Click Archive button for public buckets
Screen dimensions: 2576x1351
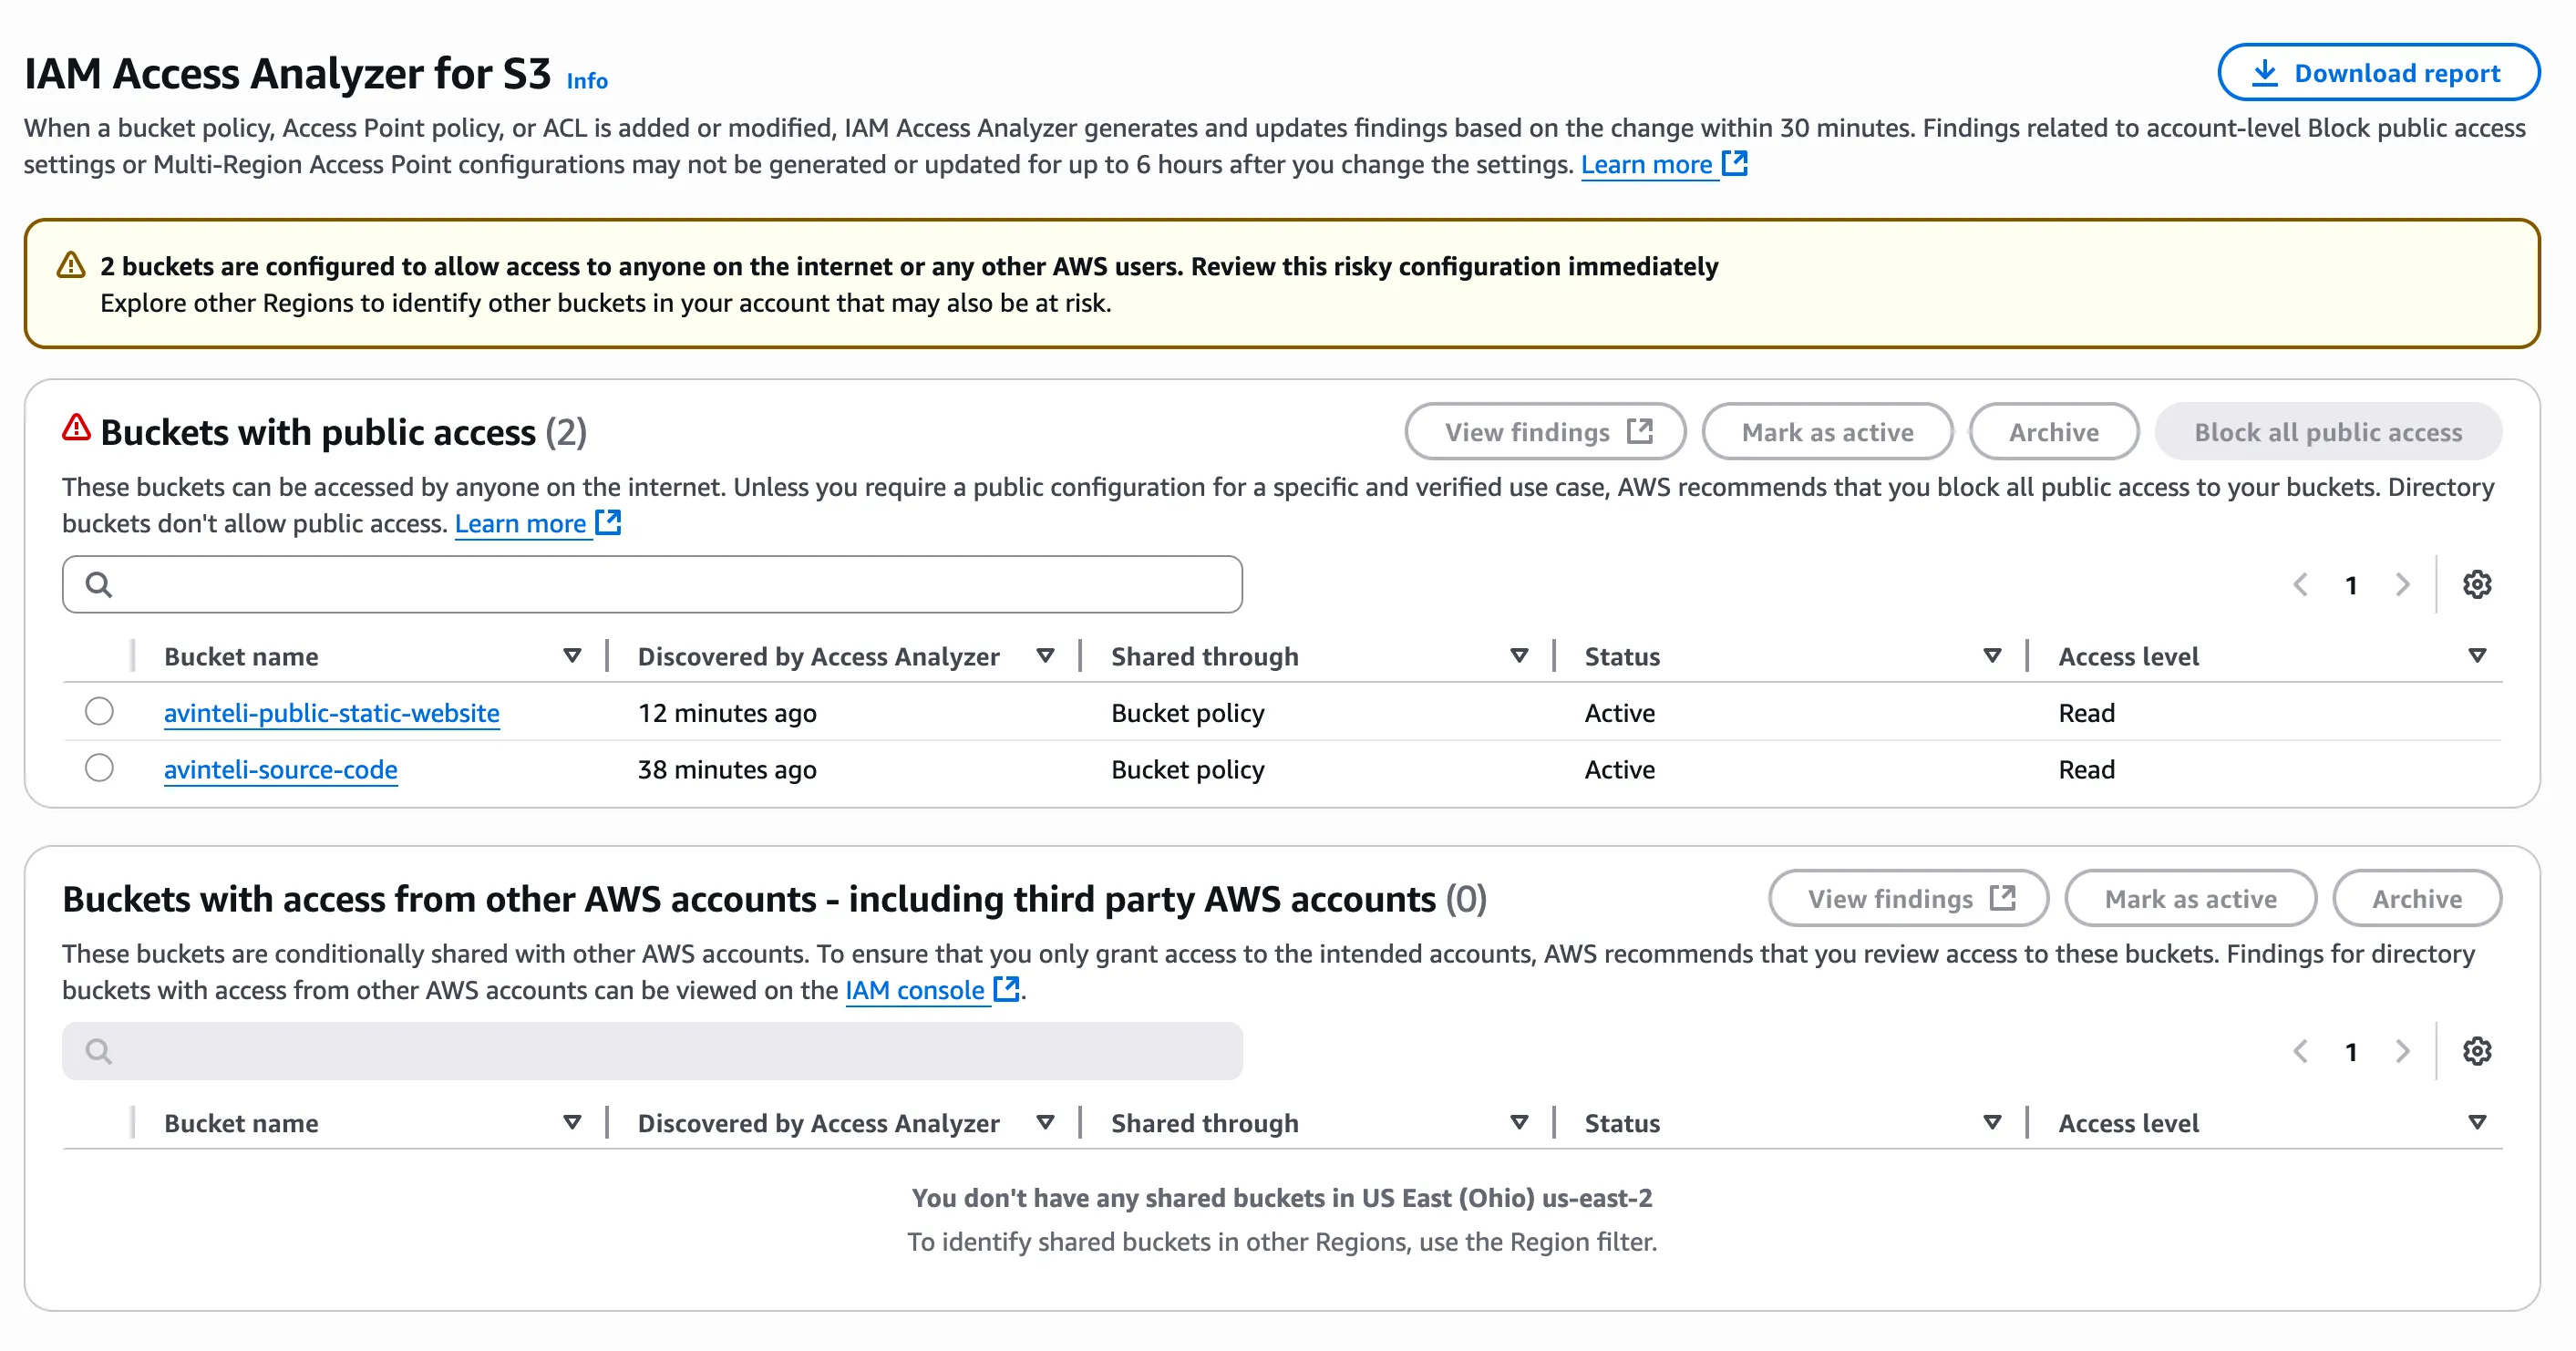click(x=2054, y=432)
